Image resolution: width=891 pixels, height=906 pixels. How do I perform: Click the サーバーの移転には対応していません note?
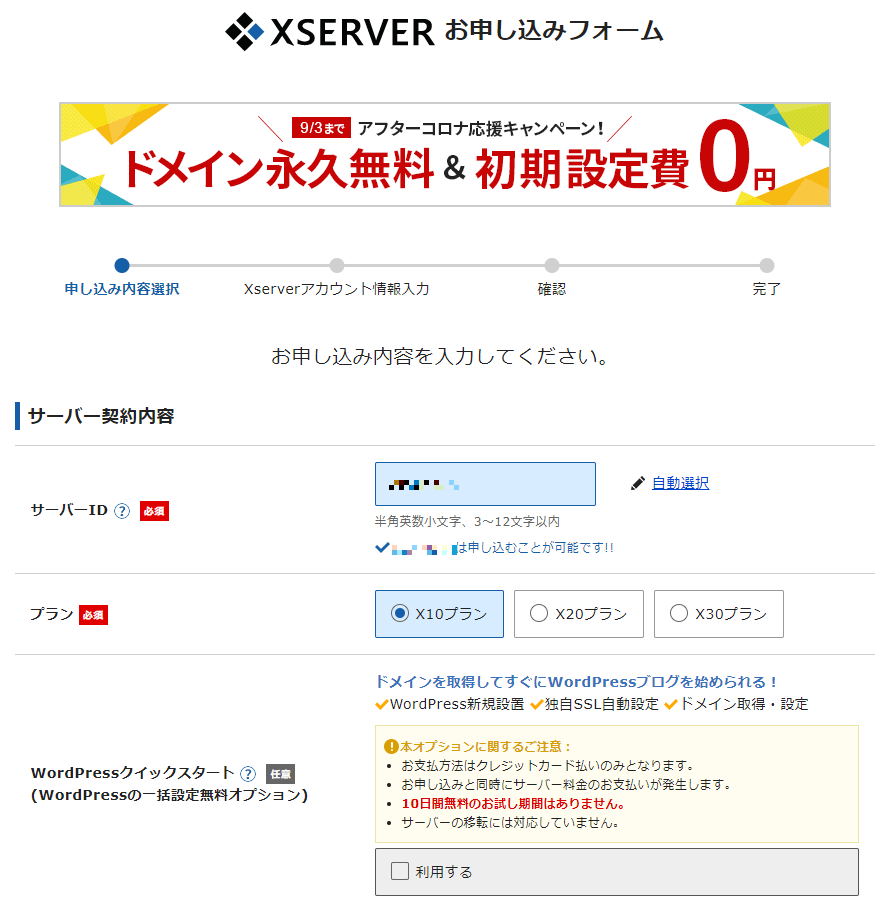point(510,823)
